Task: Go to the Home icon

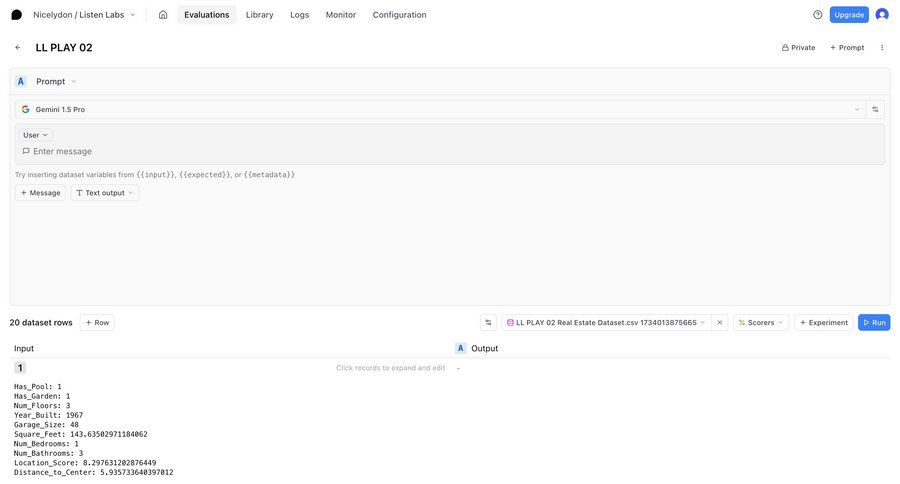Action: (163, 15)
